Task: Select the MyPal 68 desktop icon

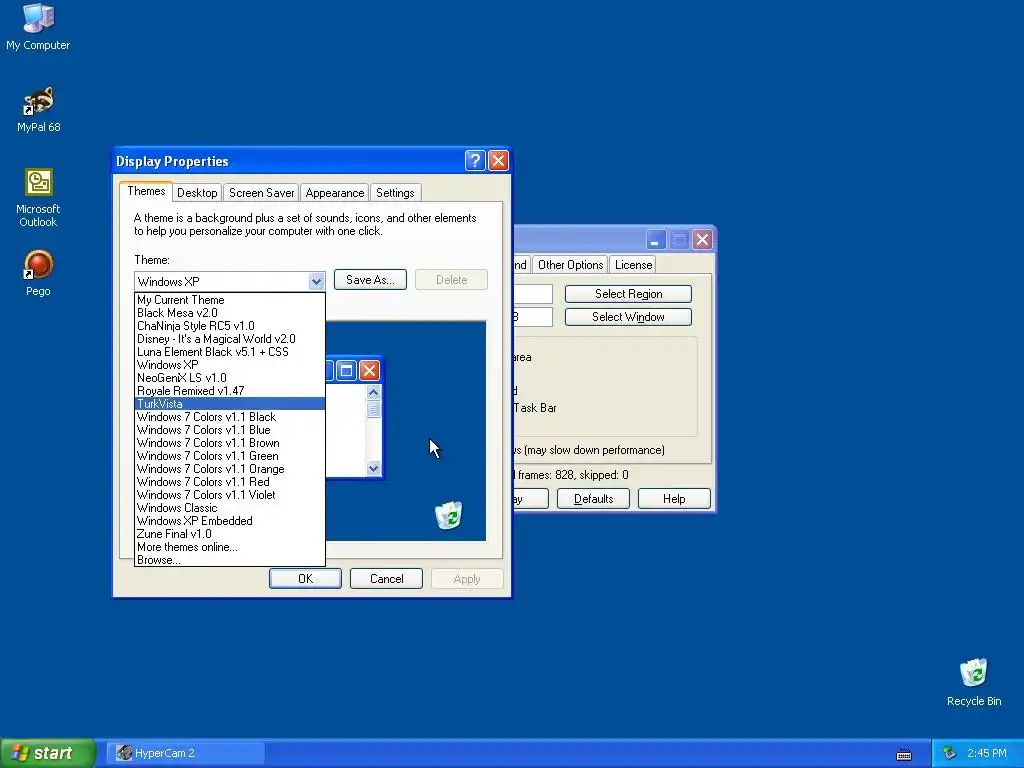Action: pyautogui.click(x=38, y=110)
